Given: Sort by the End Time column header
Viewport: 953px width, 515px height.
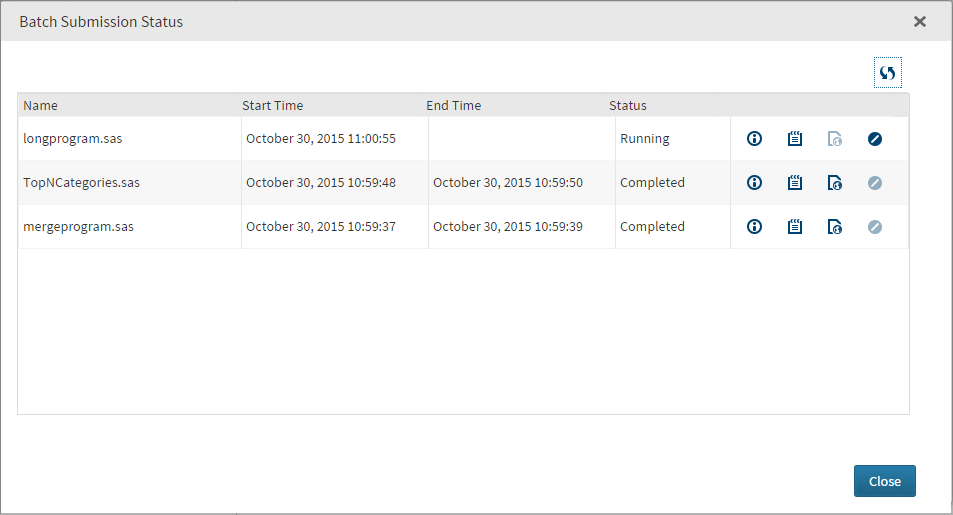Looking at the screenshot, I should point(453,105).
